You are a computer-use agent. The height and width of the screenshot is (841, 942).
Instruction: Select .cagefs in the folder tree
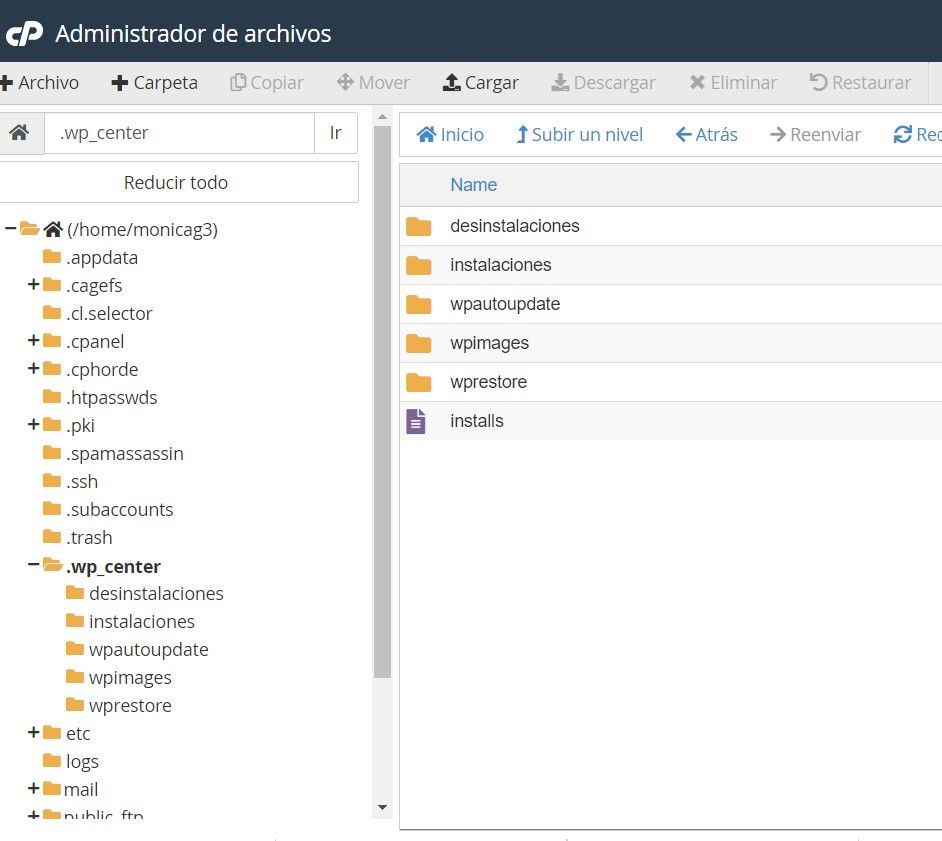(x=94, y=285)
